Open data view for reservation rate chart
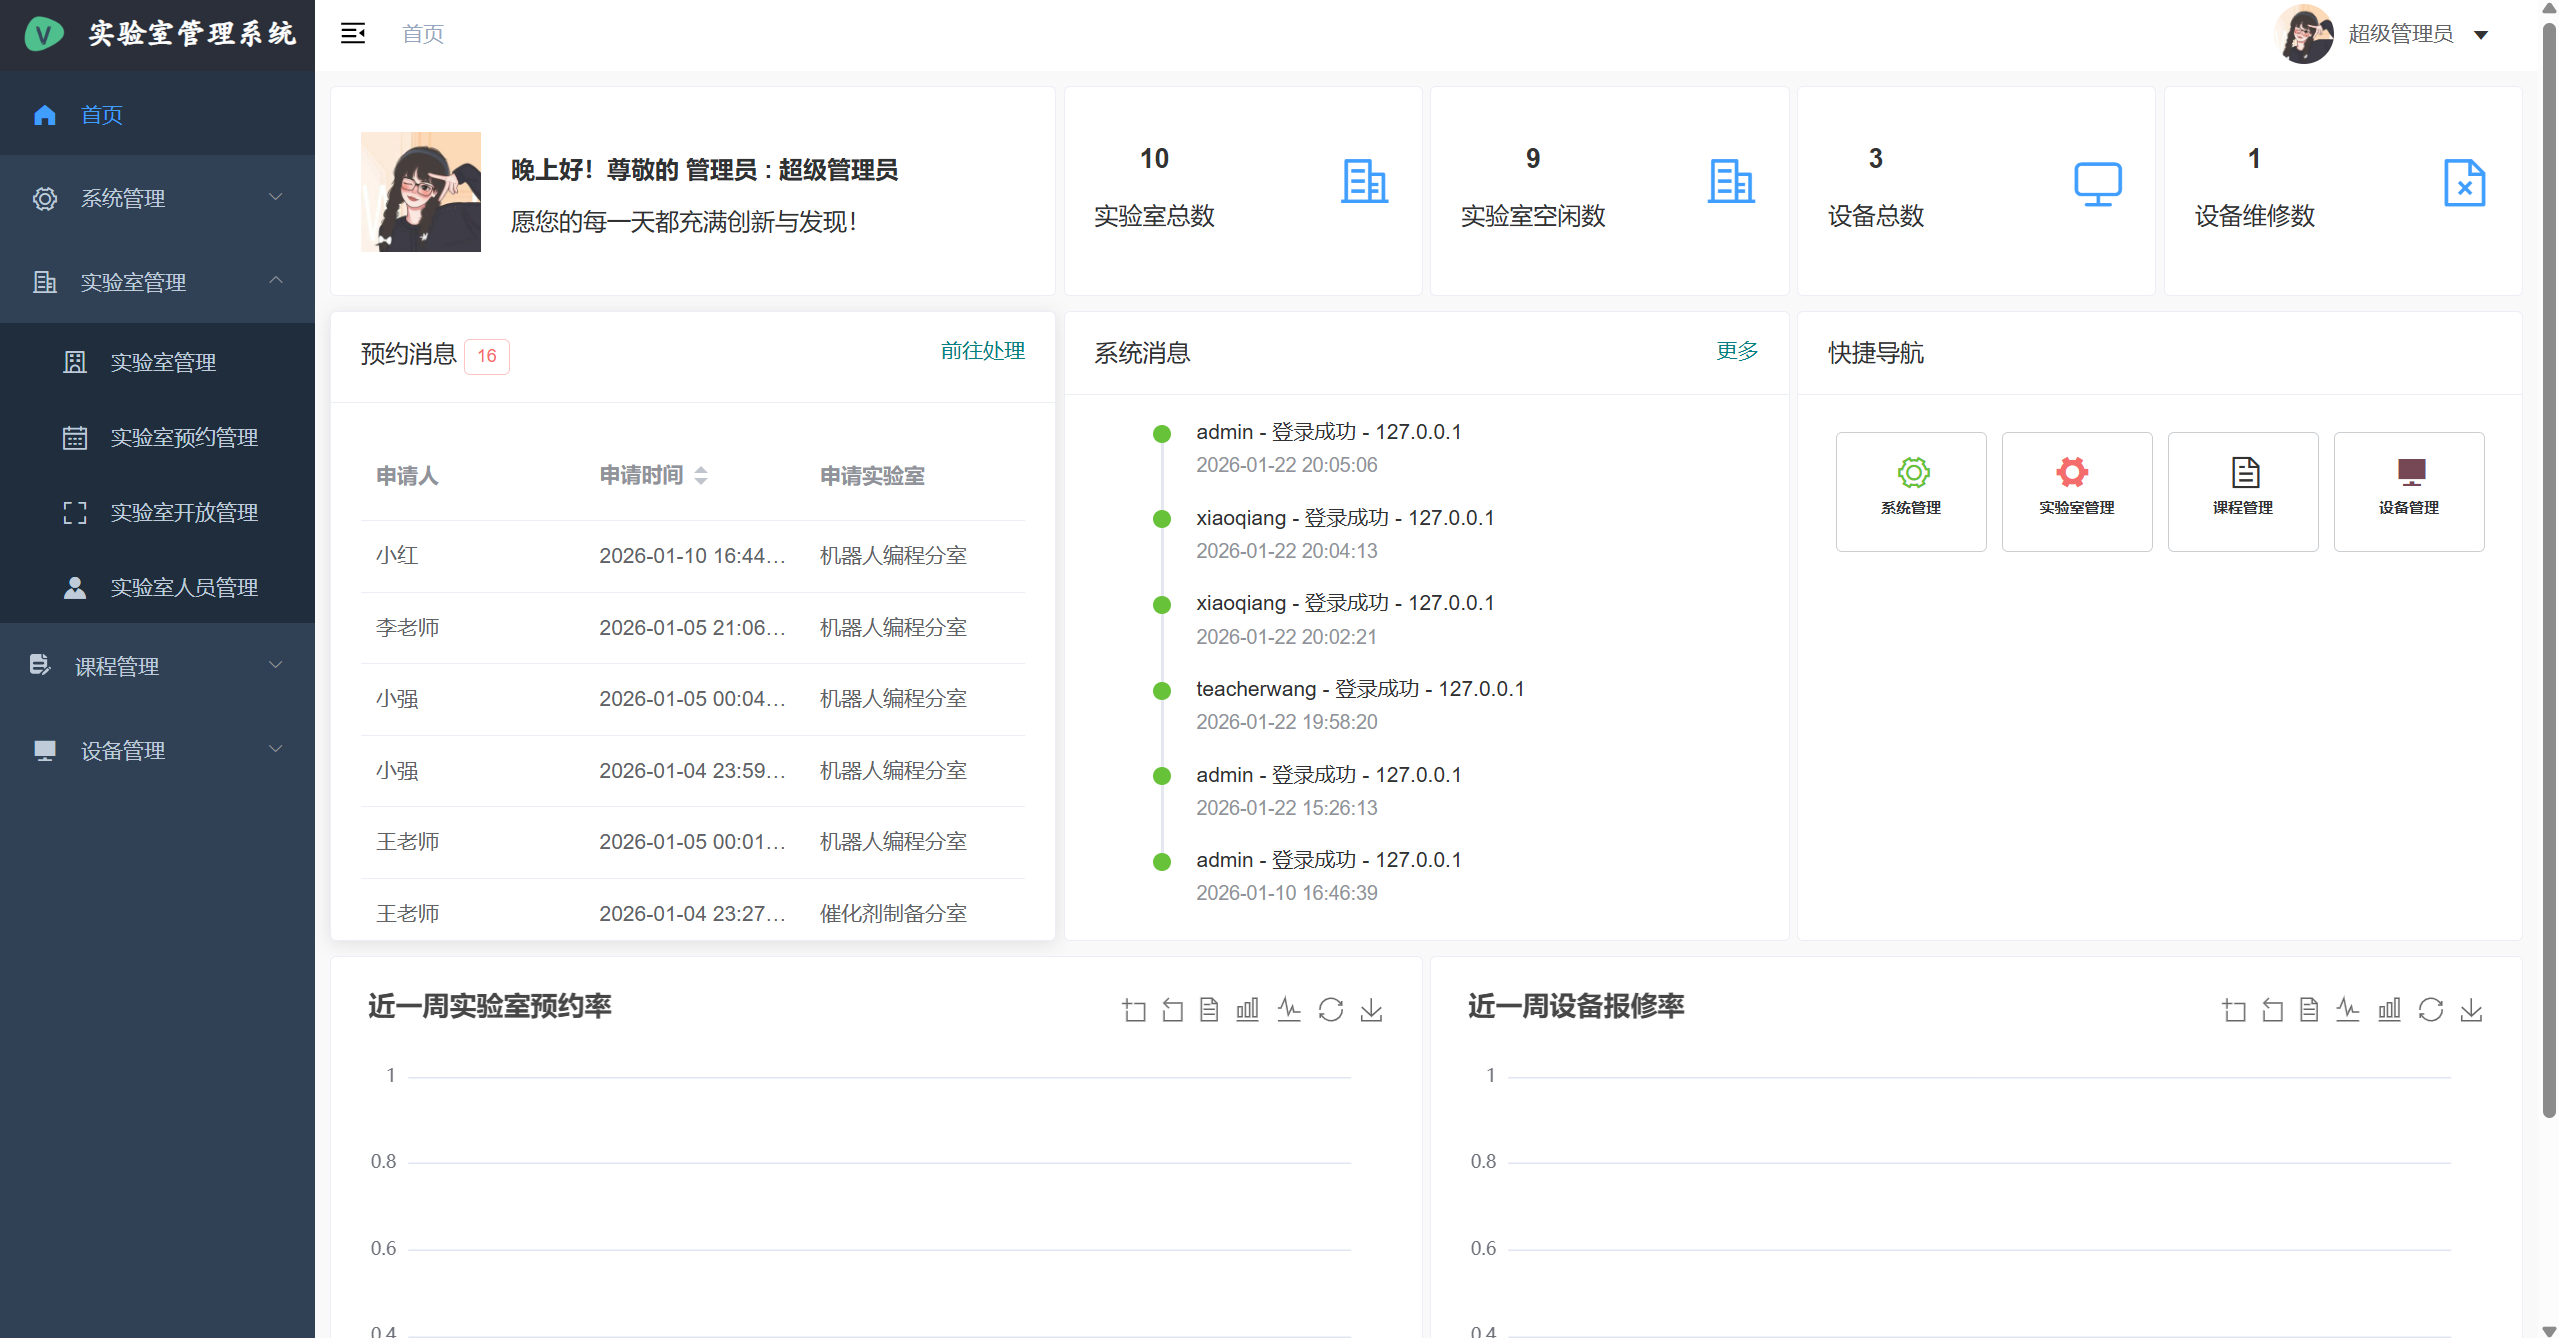Viewport: 2559px width, 1338px height. coord(1208,1010)
